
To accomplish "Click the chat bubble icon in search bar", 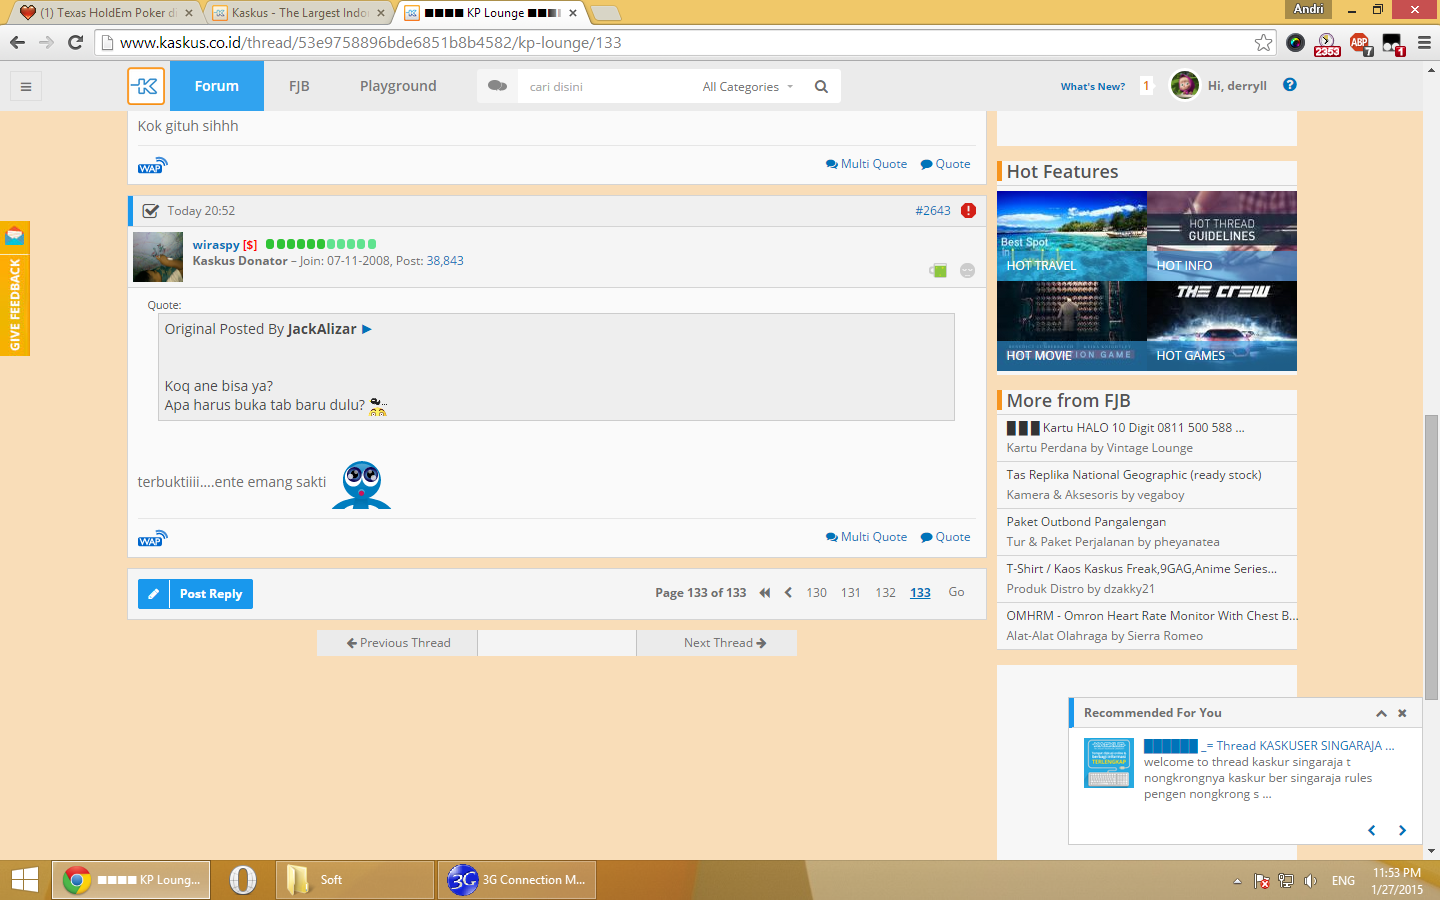I will (497, 86).
